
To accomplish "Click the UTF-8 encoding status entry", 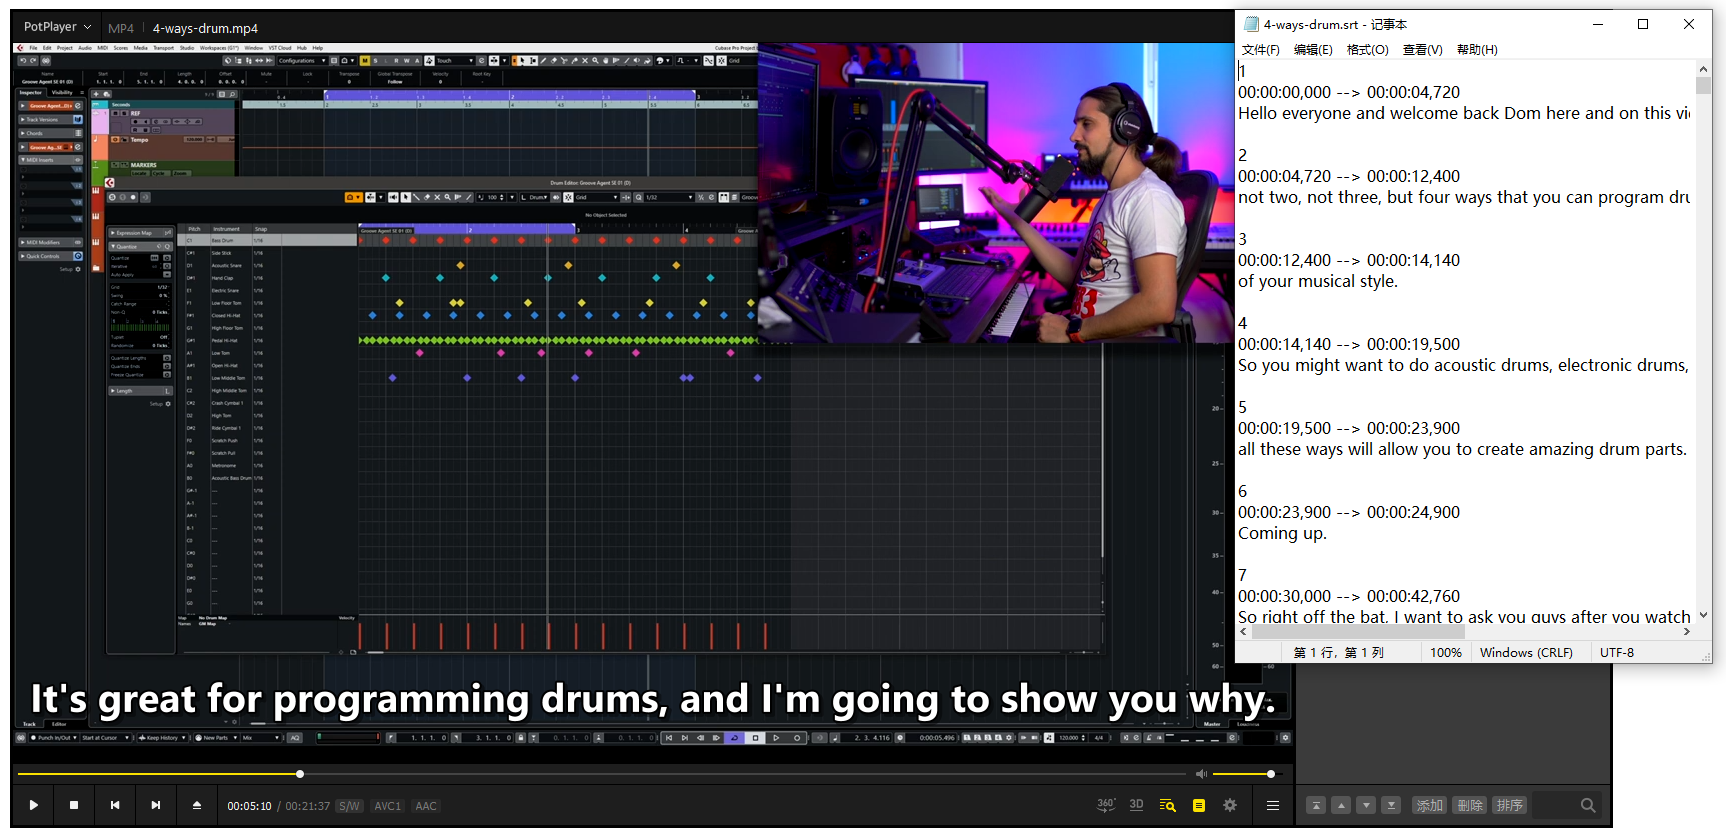I will click(x=1617, y=652).
